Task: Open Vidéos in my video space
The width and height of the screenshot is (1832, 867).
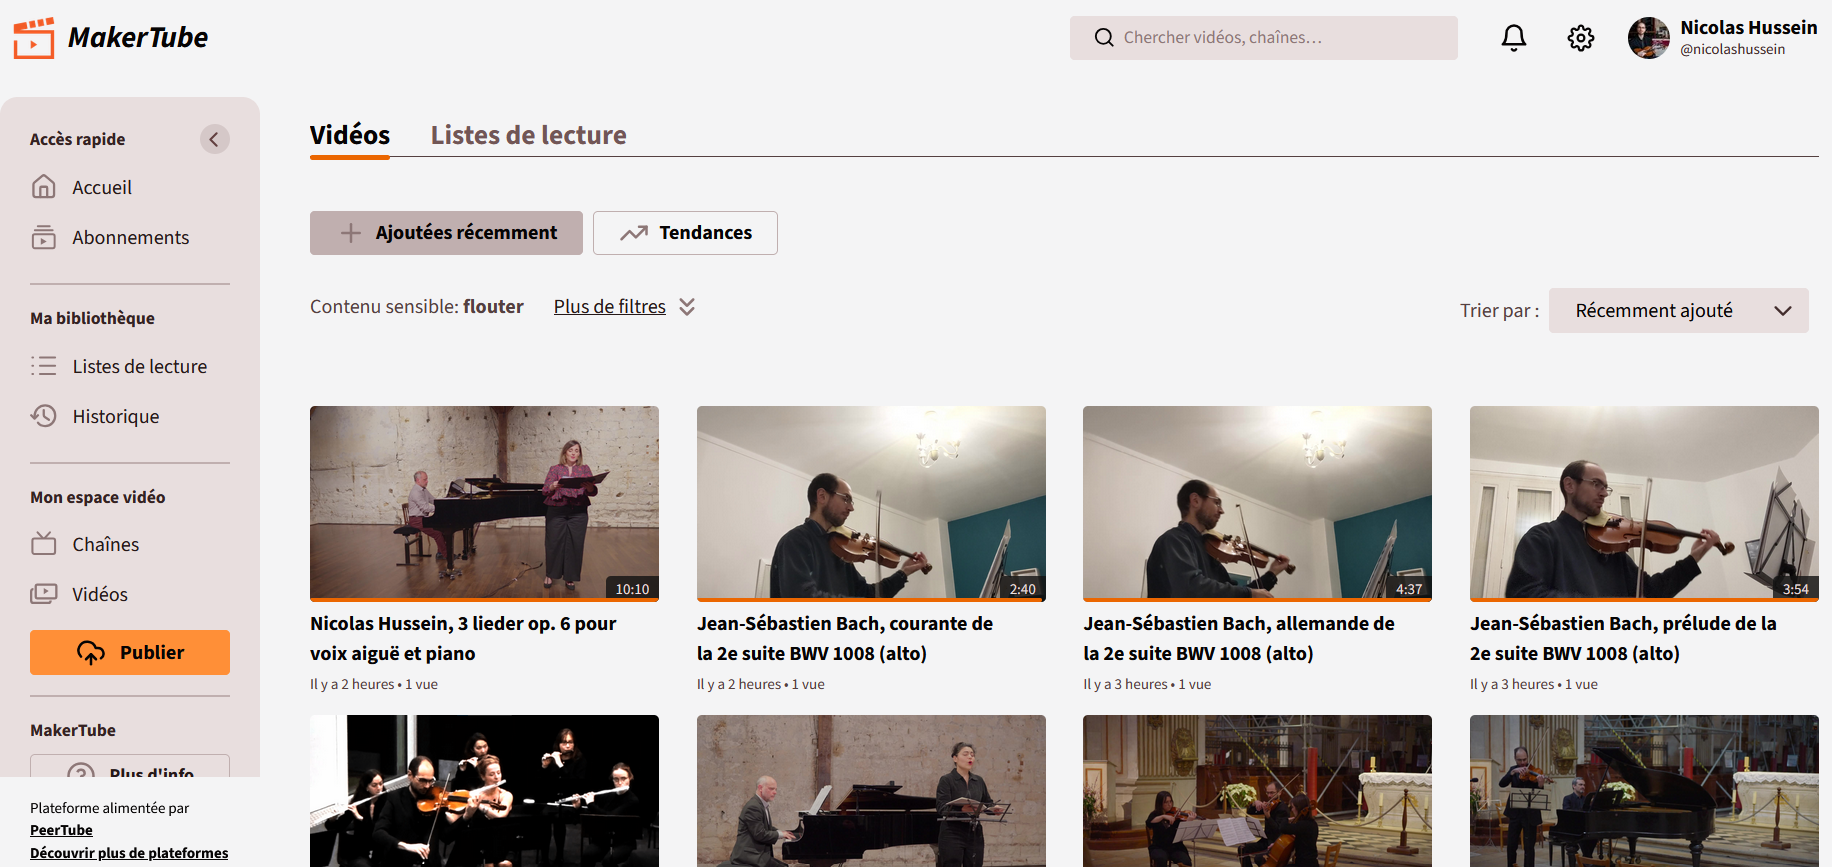Action: pyautogui.click(x=99, y=594)
